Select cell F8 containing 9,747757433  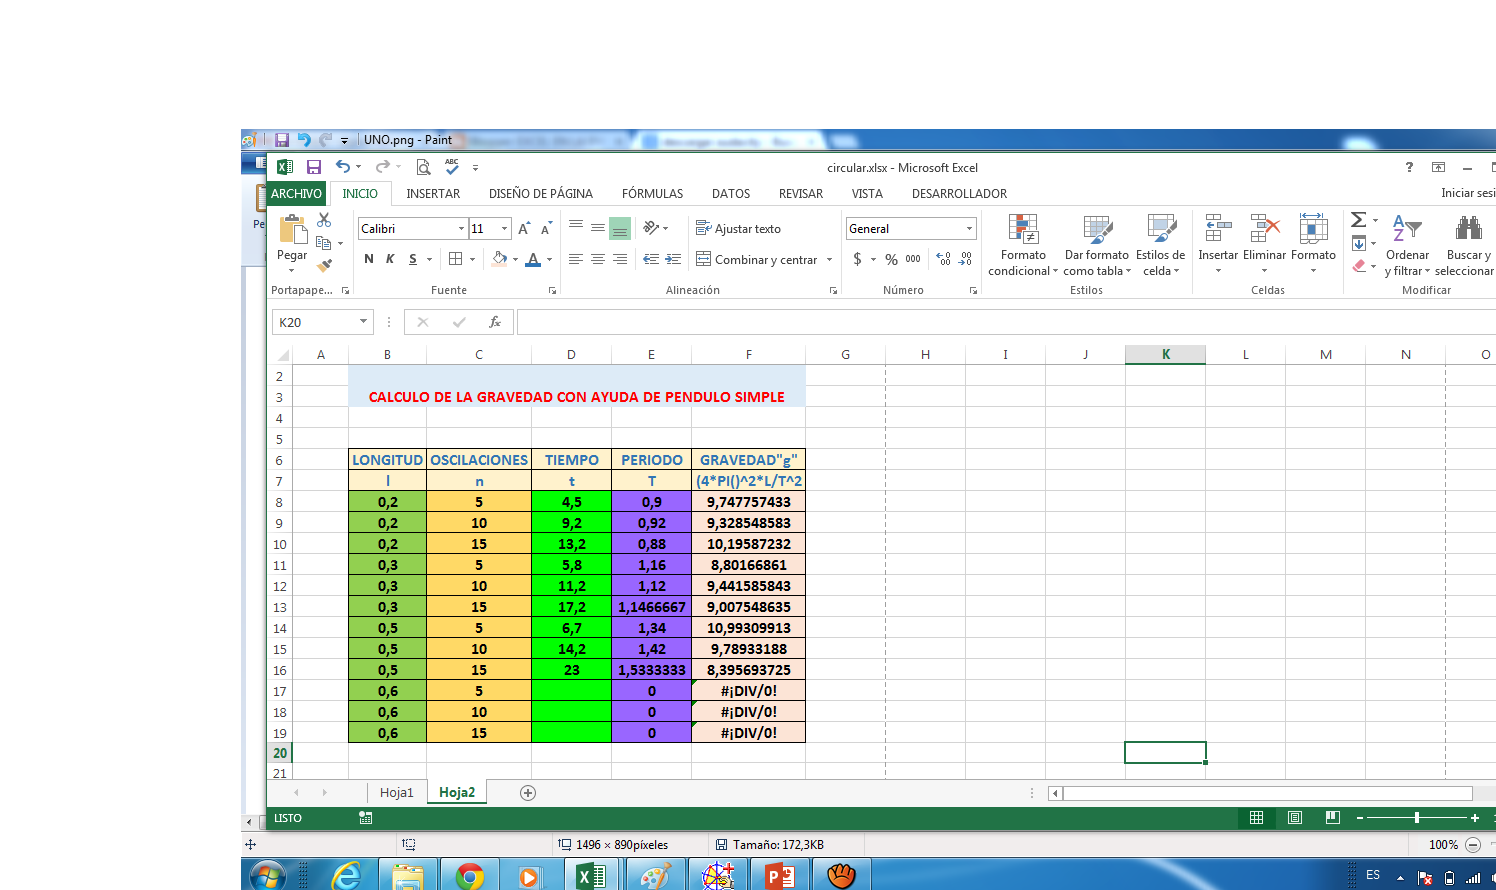(x=748, y=502)
